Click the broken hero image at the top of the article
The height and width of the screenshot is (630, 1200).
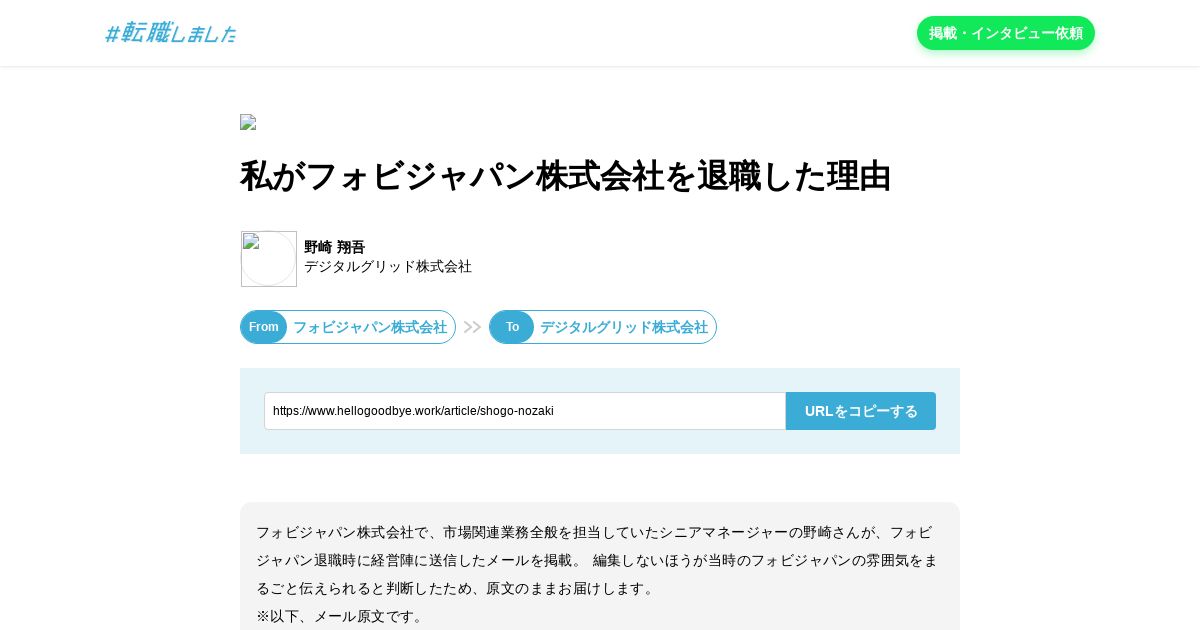pyautogui.click(x=248, y=122)
